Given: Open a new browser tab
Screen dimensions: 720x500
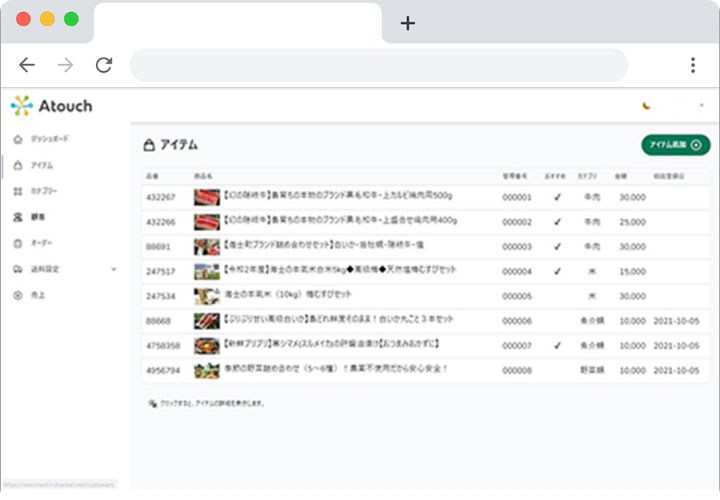Looking at the screenshot, I should (407, 23).
